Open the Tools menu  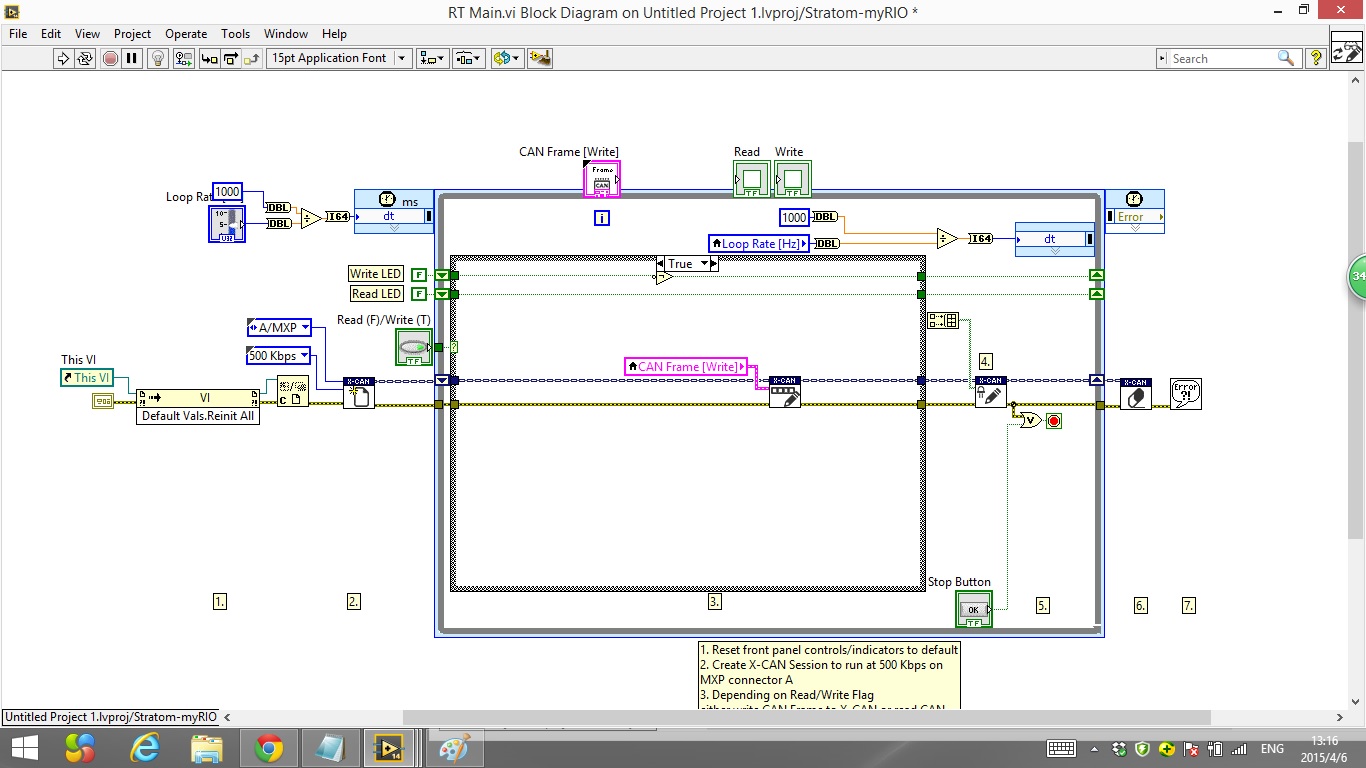[236, 33]
